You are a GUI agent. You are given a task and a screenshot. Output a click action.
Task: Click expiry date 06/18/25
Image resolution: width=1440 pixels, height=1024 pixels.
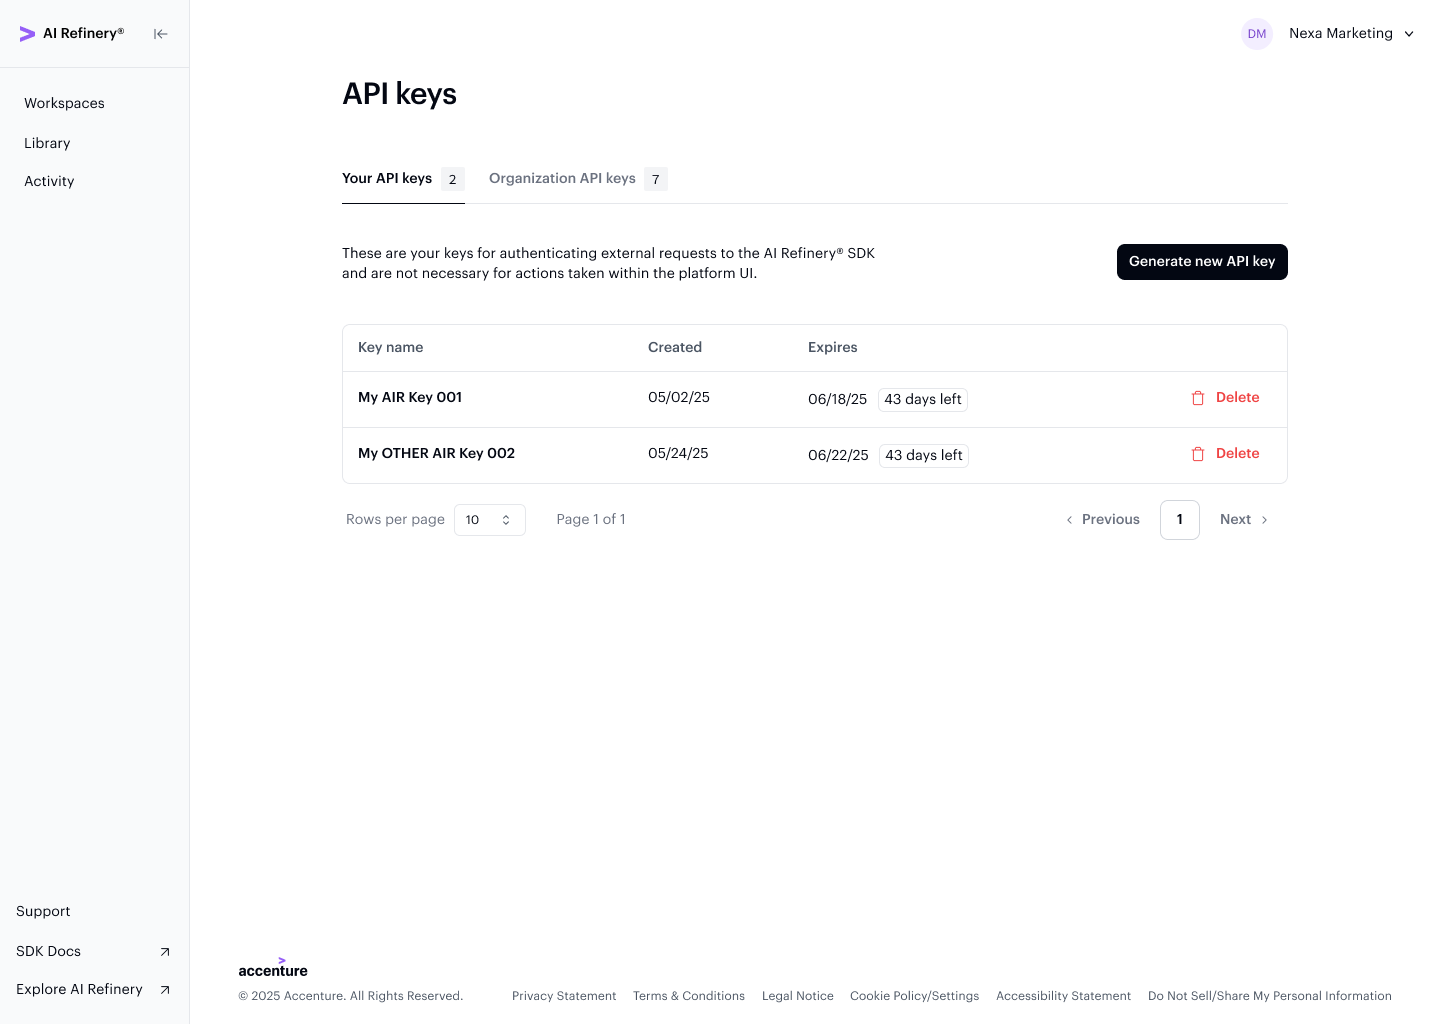(837, 399)
